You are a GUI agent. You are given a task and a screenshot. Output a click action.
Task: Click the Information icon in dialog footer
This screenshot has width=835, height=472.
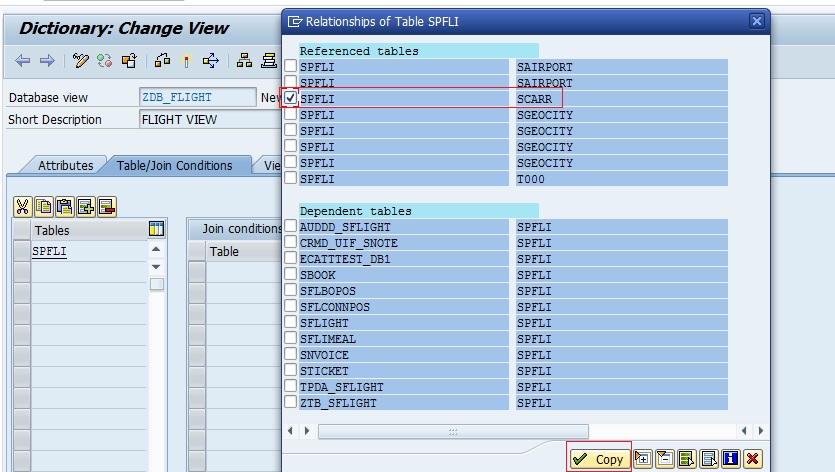point(730,459)
